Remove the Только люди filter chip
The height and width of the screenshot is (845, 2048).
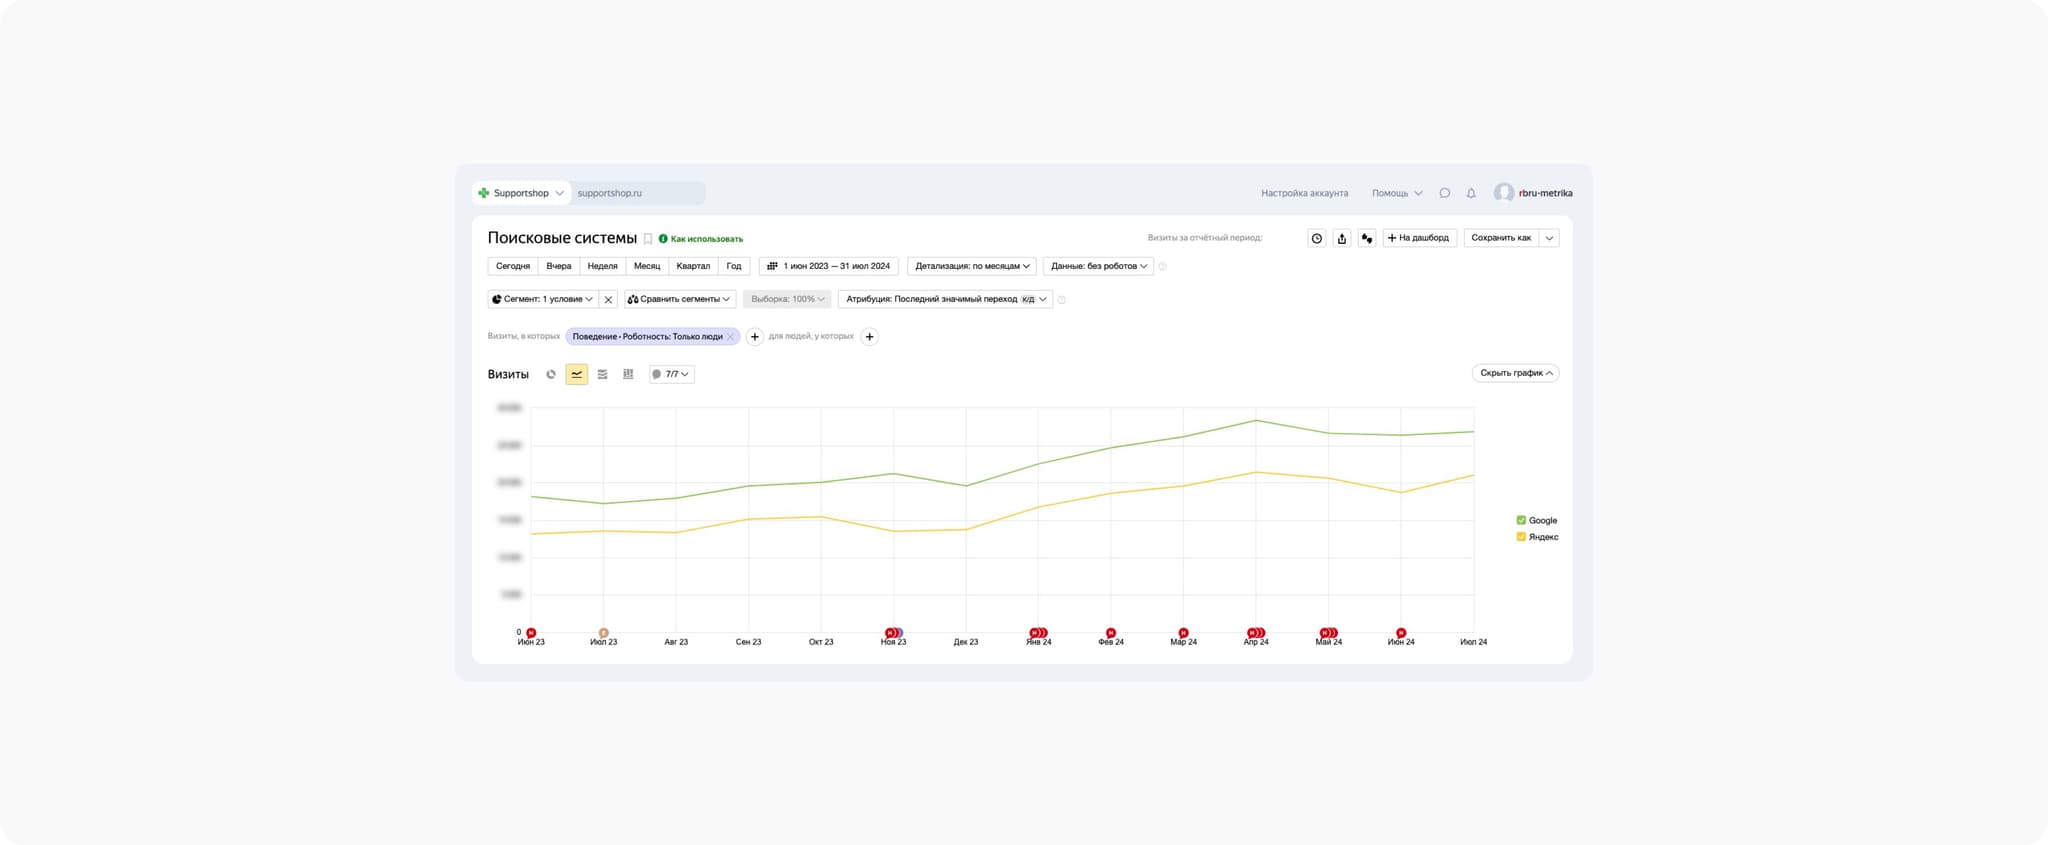(x=731, y=337)
